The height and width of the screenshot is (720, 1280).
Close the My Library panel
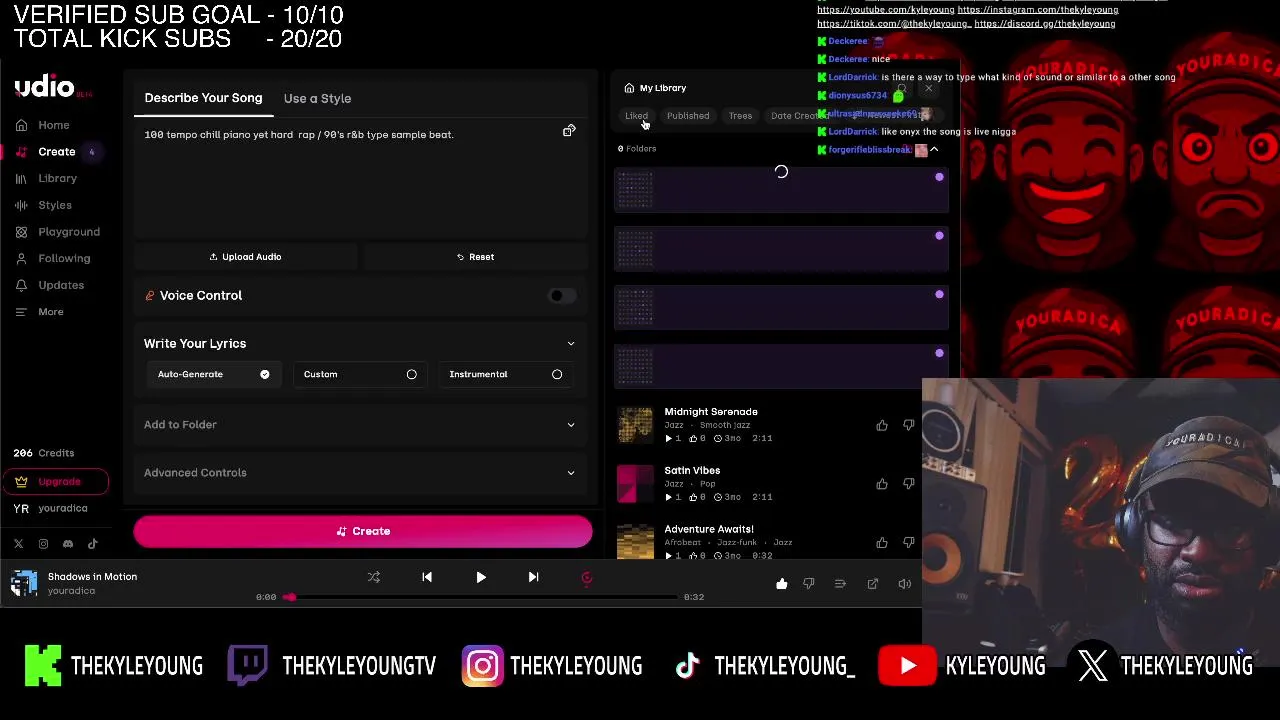929,89
